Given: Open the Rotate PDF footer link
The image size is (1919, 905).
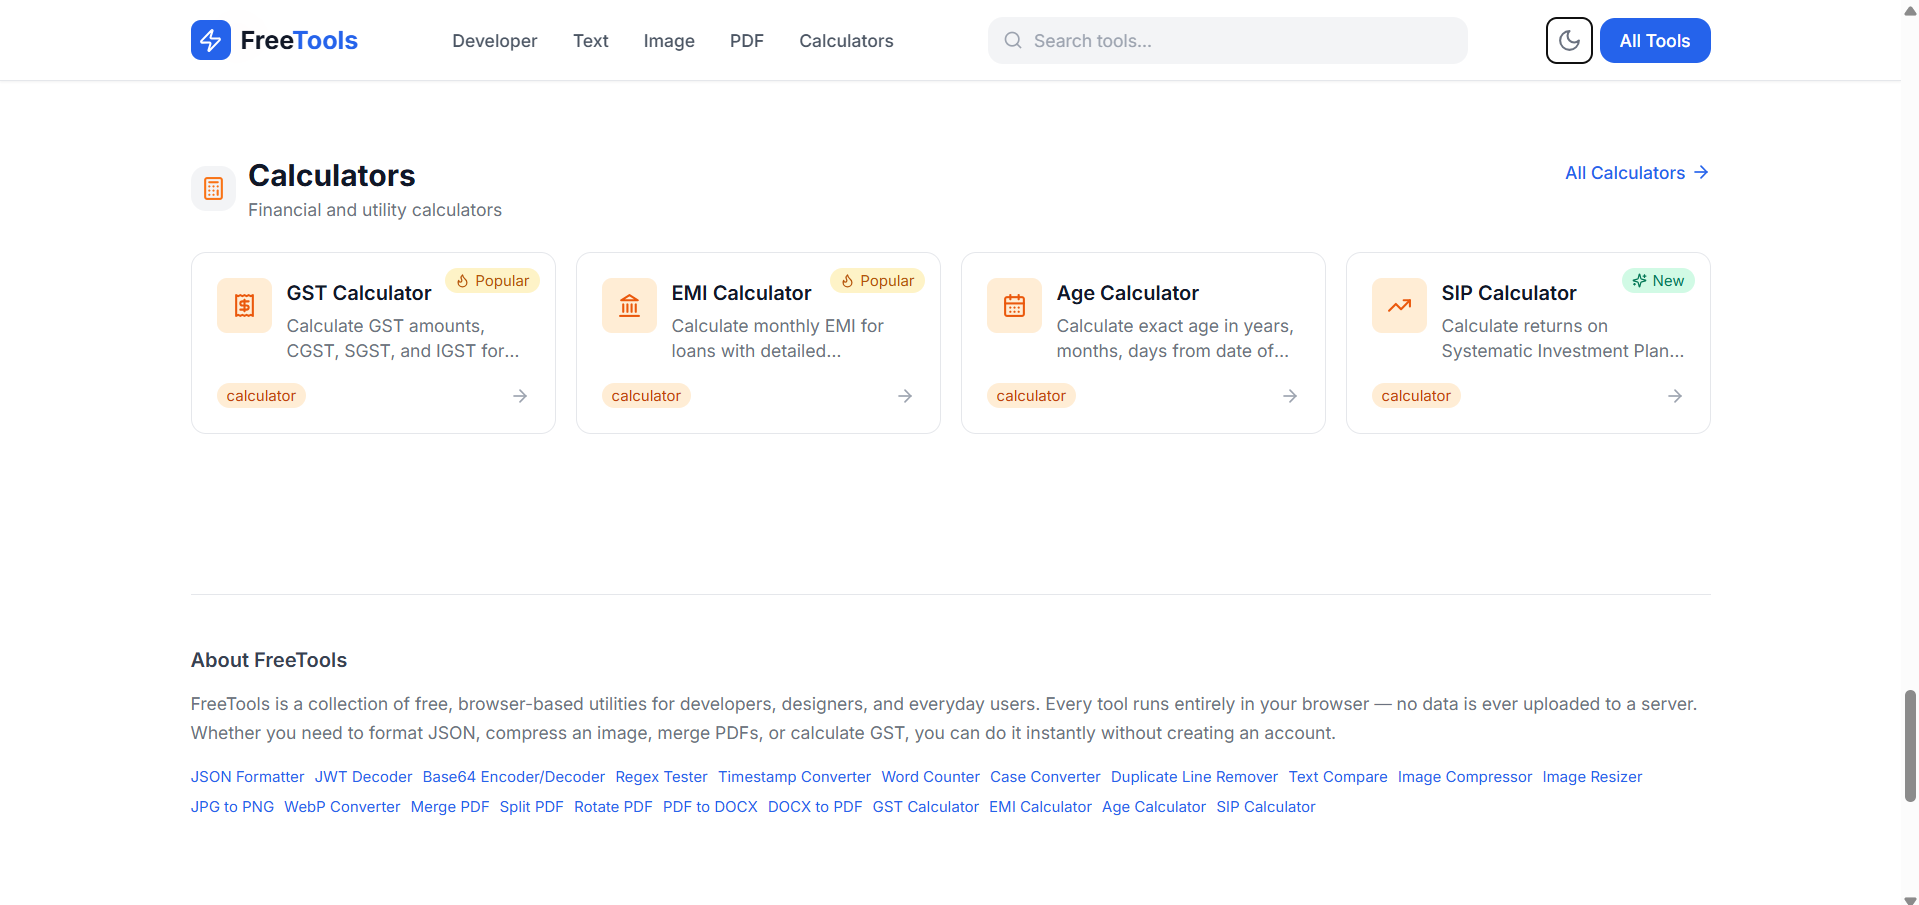Looking at the screenshot, I should pos(613,807).
